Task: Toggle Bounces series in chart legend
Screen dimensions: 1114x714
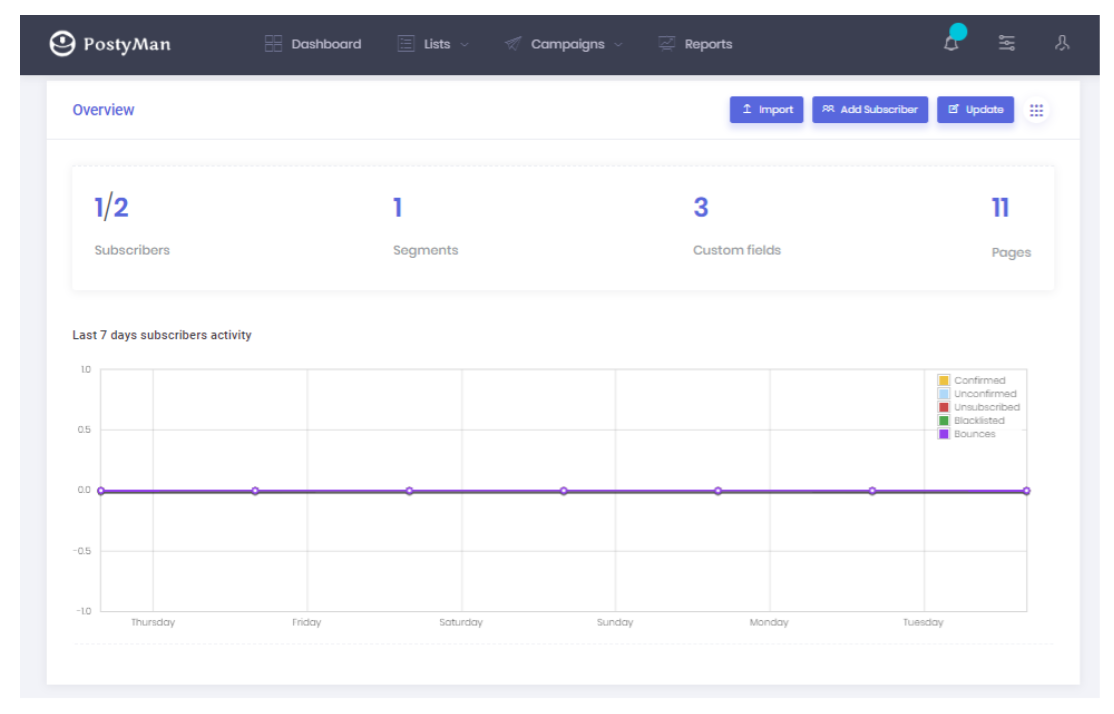Action: pyautogui.click(x=974, y=434)
